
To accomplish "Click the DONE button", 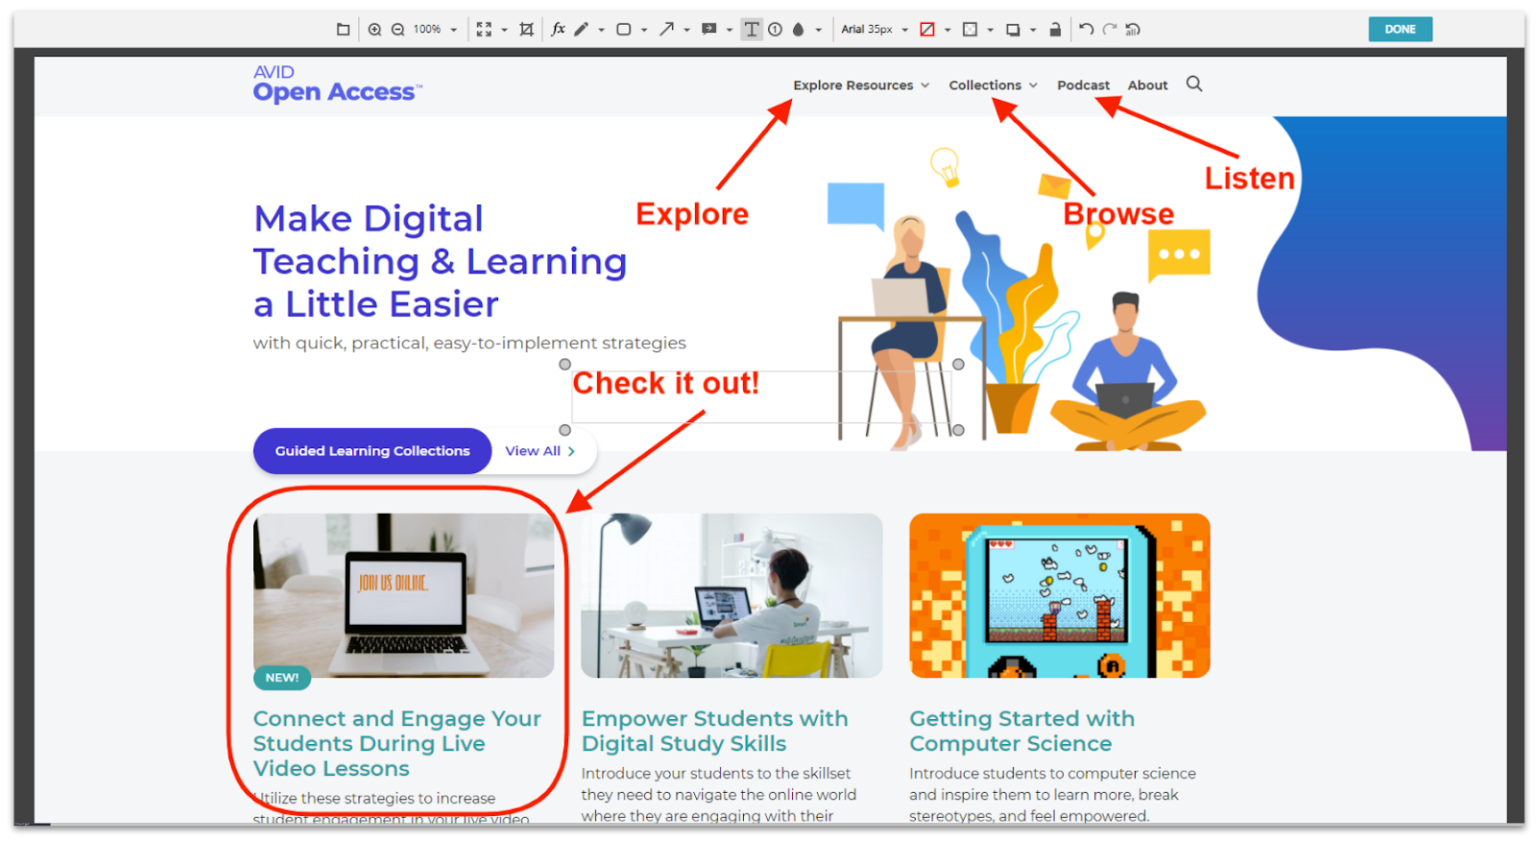I will coord(1400,29).
